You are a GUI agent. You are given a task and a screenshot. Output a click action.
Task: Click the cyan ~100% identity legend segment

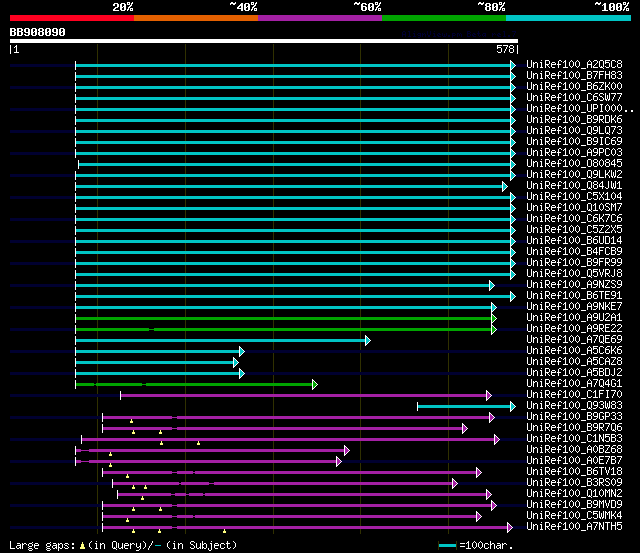[x=569, y=18]
